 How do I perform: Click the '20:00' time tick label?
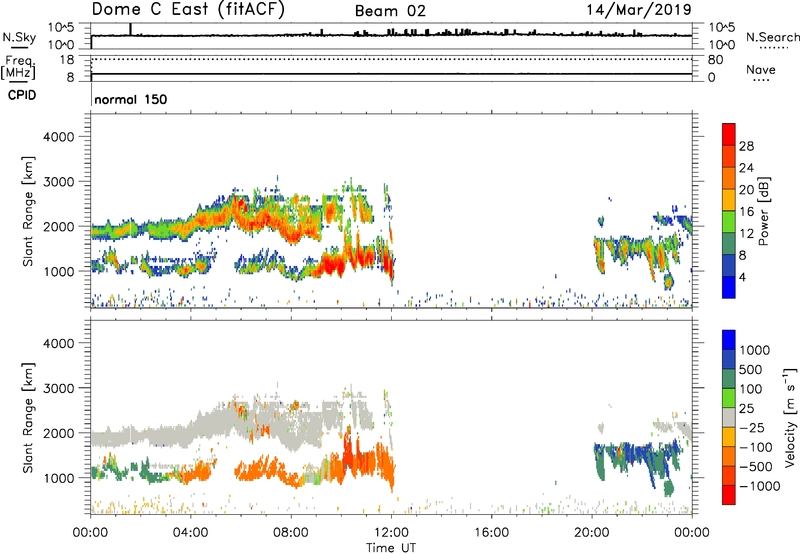pos(592,533)
